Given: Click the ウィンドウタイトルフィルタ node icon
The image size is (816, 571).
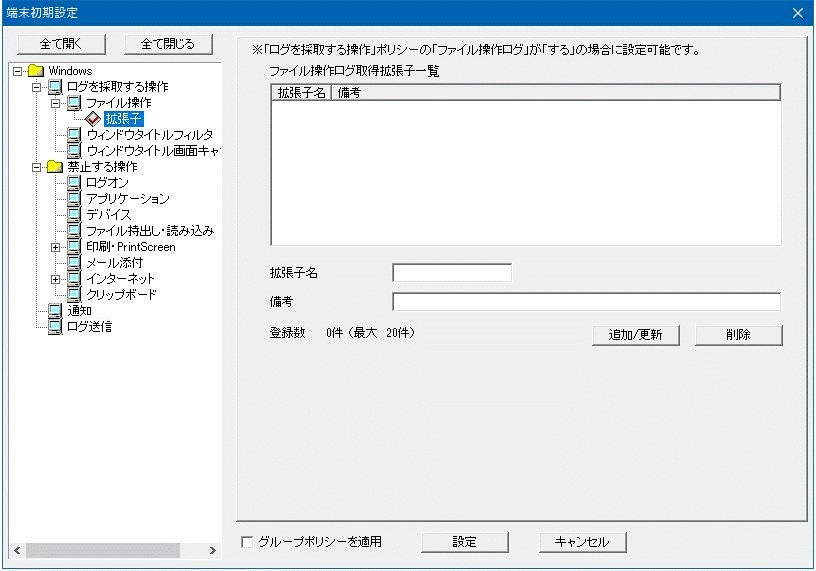Looking at the screenshot, I should pyautogui.click(x=74, y=135).
